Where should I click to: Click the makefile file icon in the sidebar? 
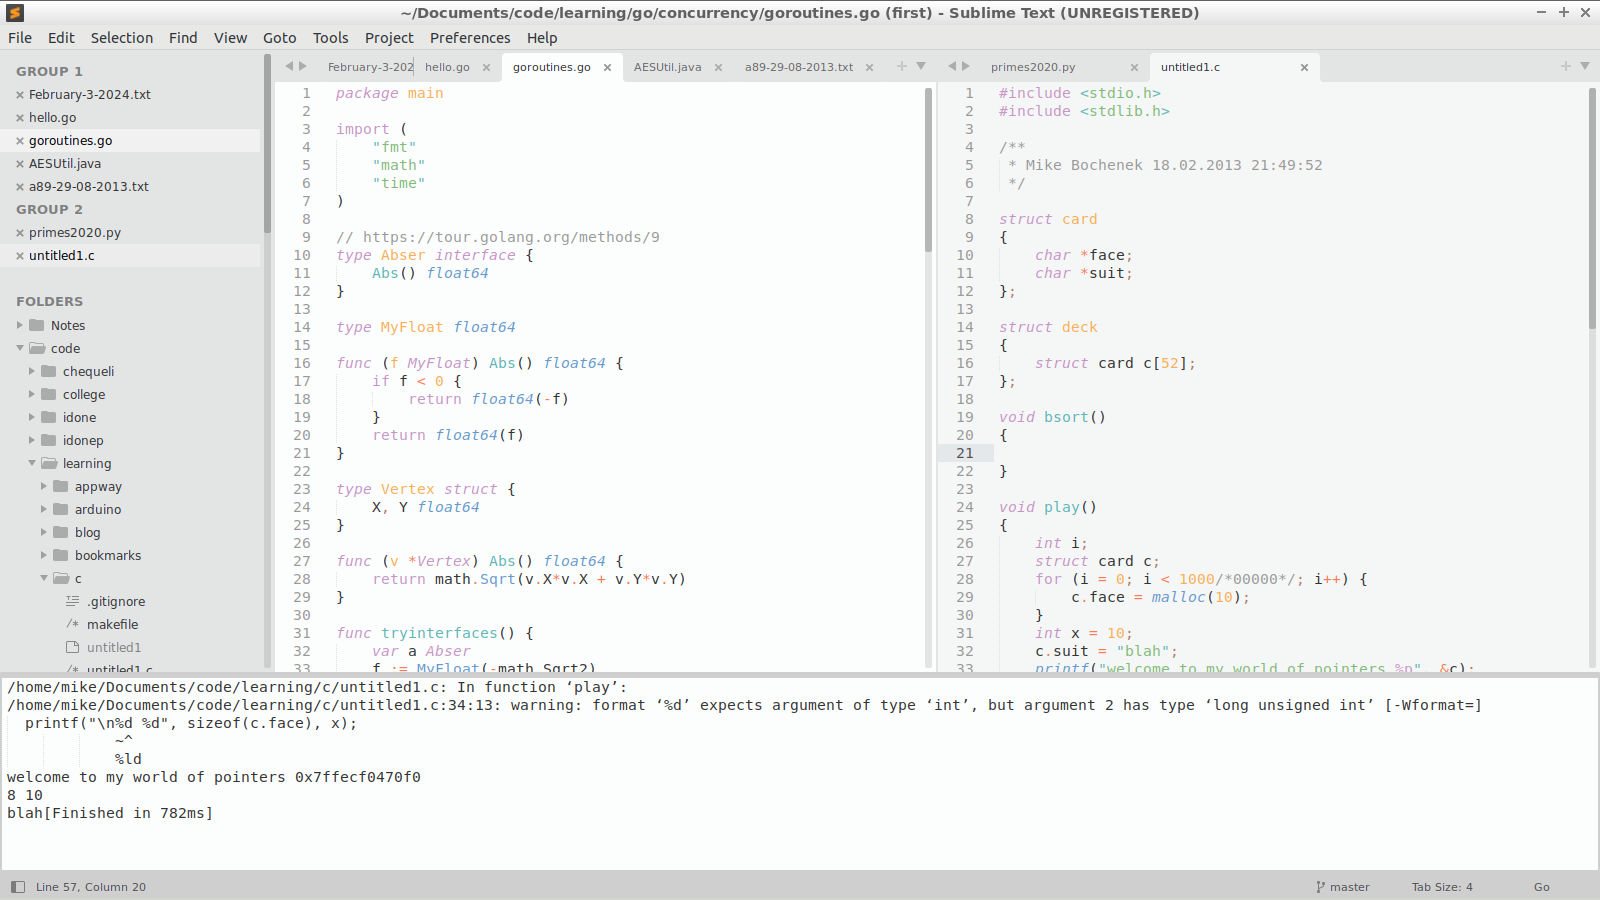(71, 624)
